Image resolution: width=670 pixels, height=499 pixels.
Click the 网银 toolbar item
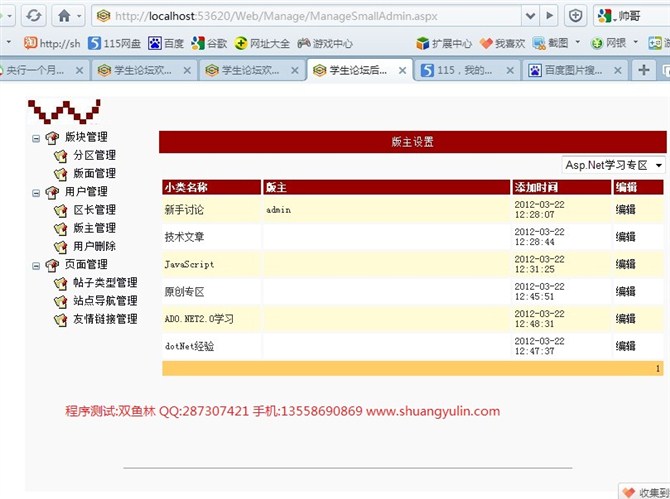(x=608, y=43)
